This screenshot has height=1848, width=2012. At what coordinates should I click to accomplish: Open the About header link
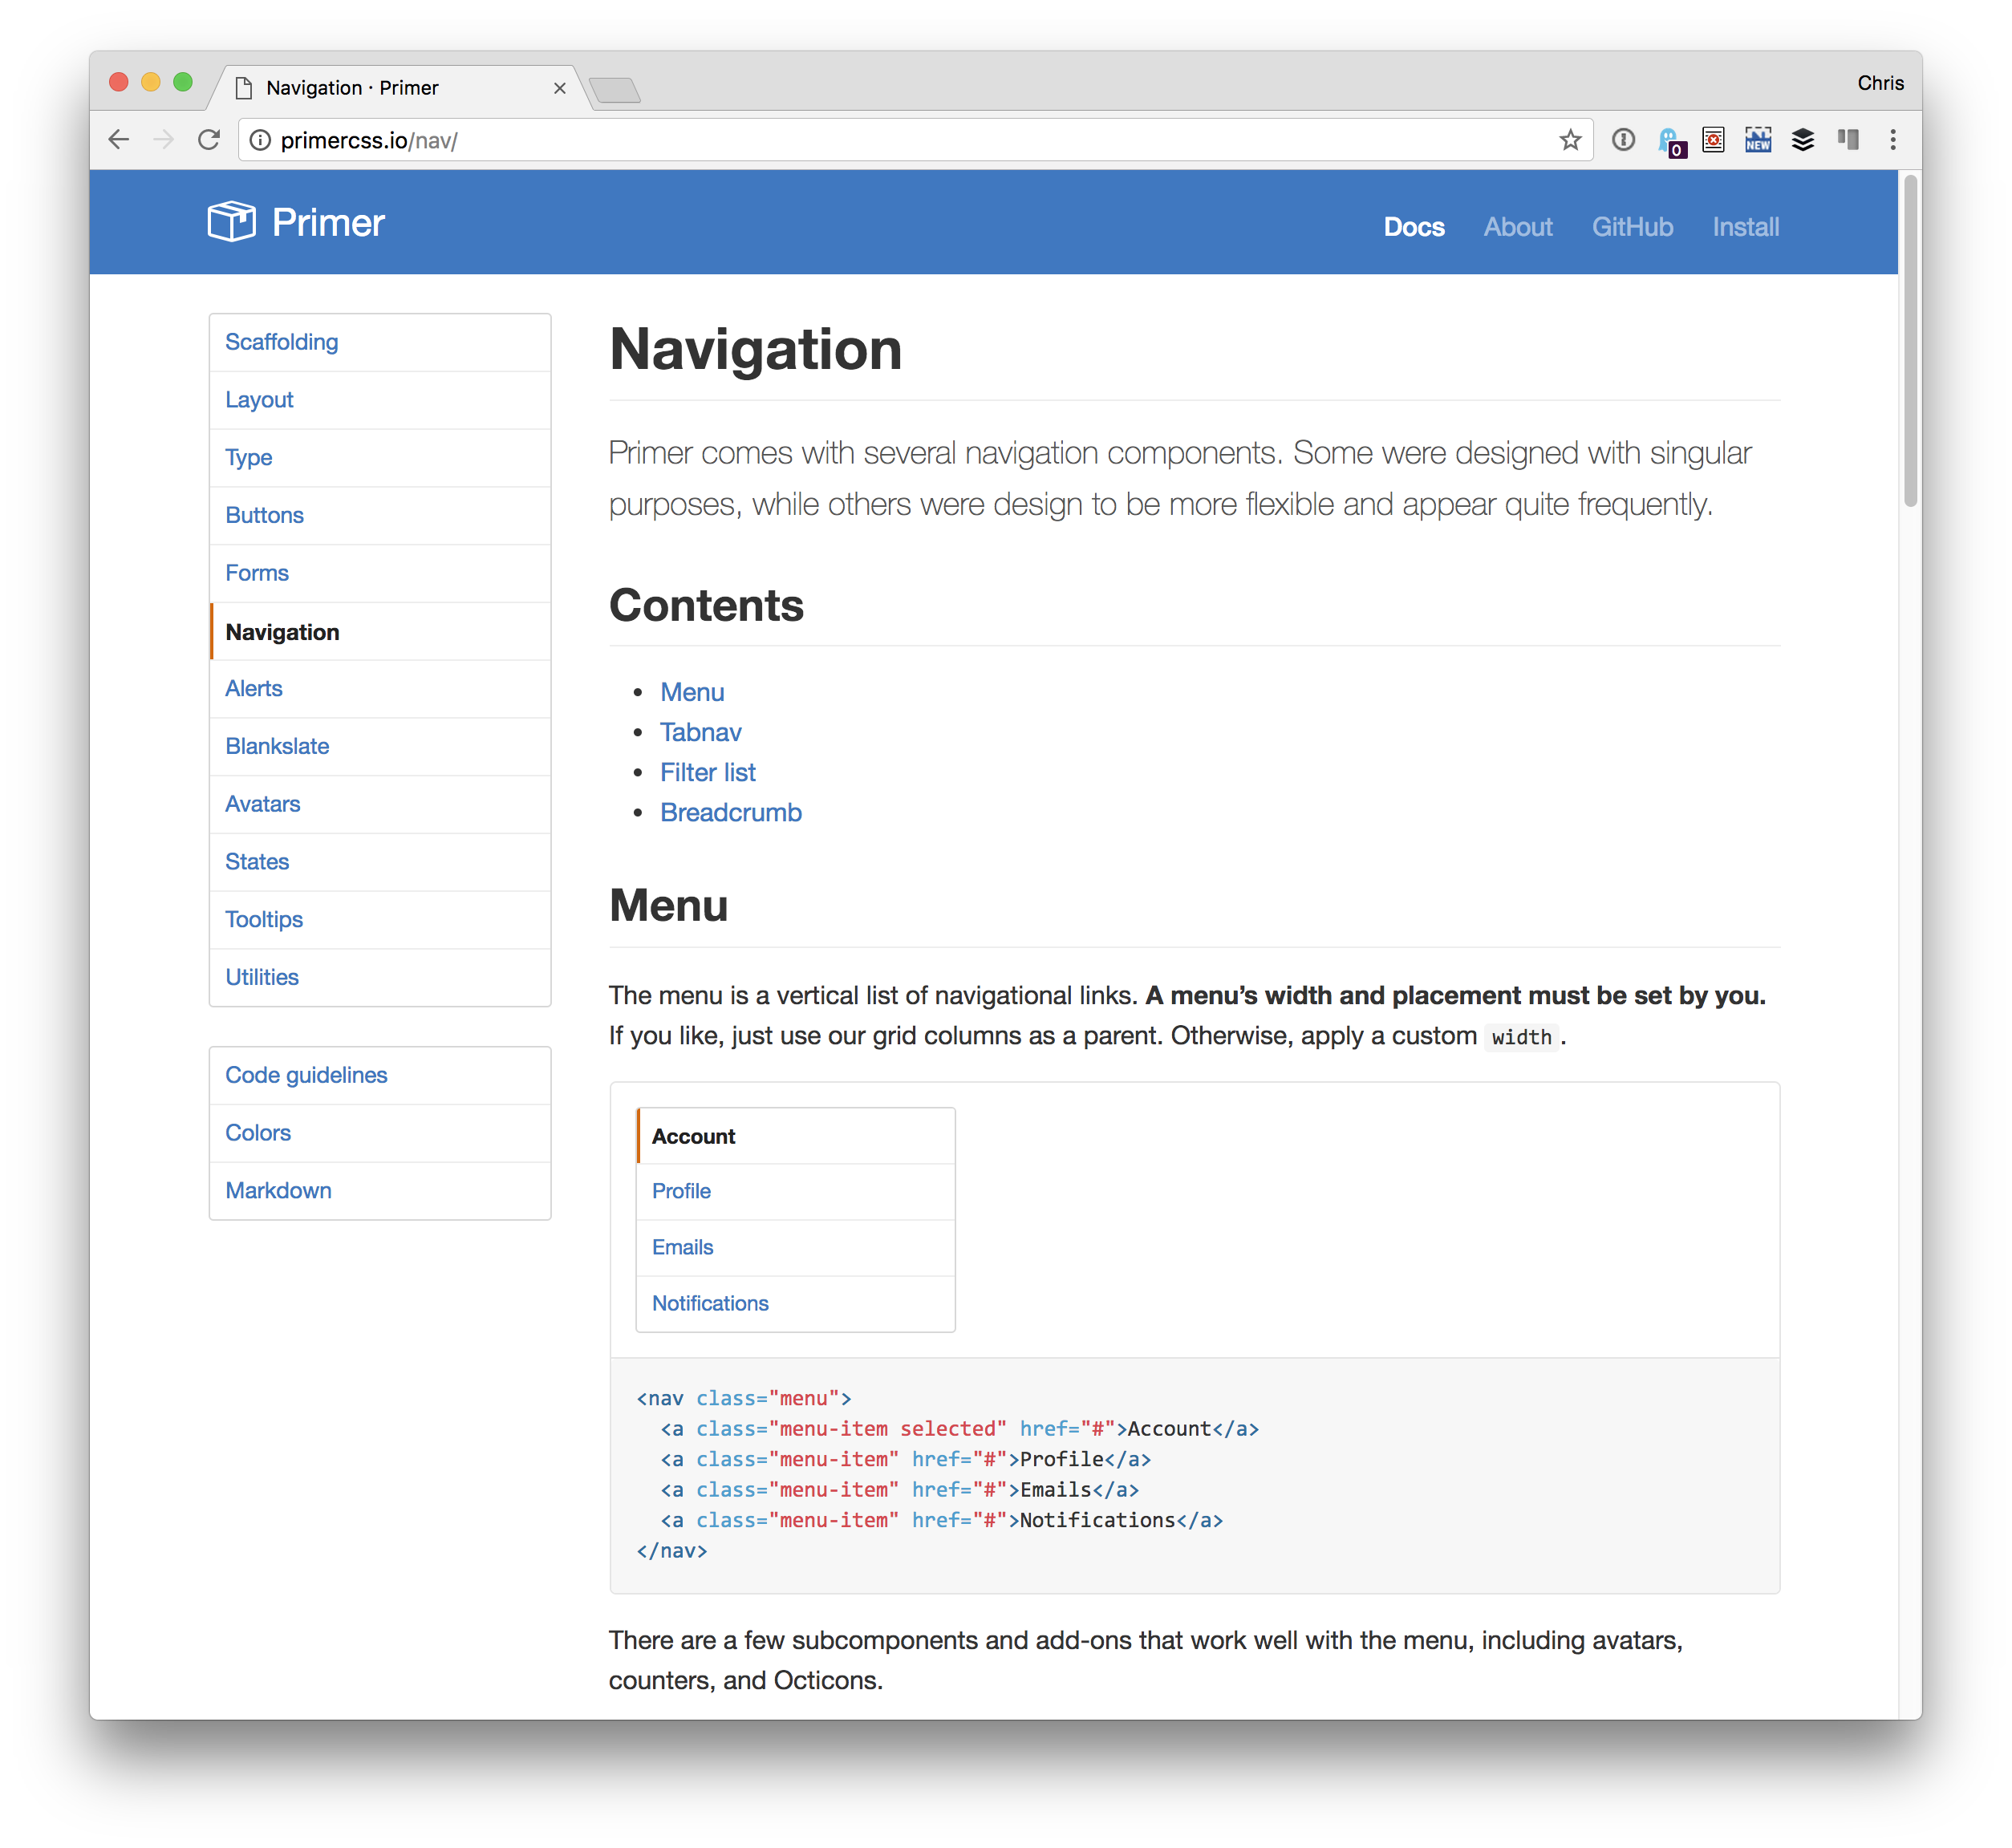pos(1518,227)
